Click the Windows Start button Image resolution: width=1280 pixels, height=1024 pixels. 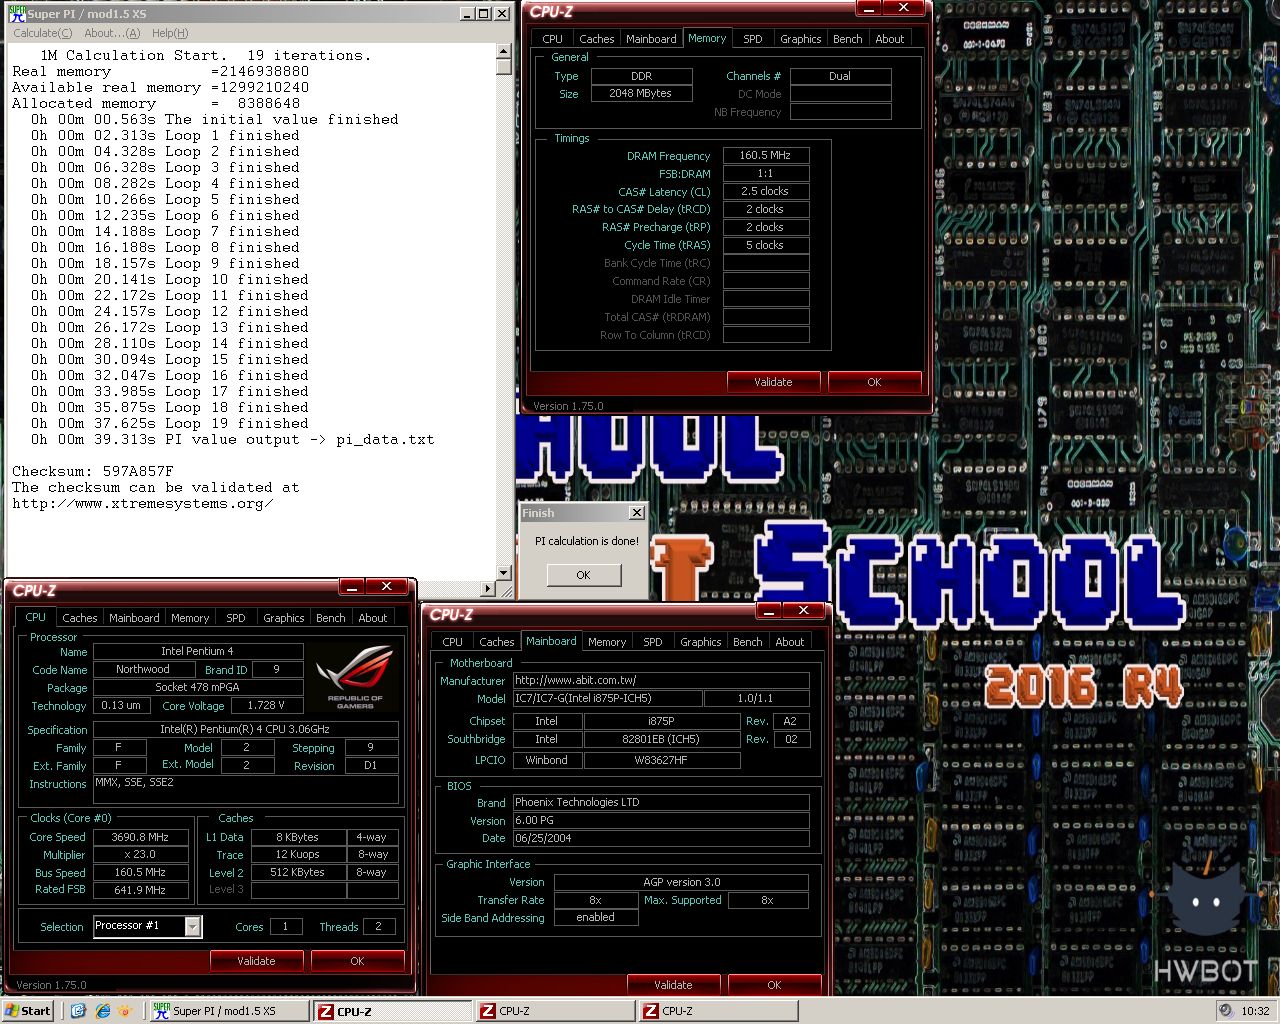[28, 1011]
